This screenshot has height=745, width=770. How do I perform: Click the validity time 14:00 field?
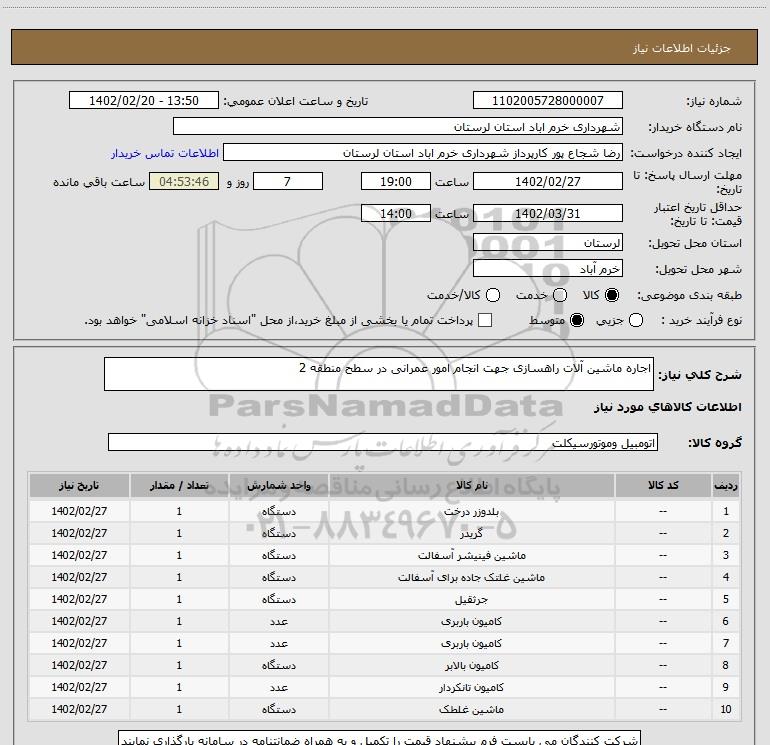pyautogui.click(x=396, y=213)
